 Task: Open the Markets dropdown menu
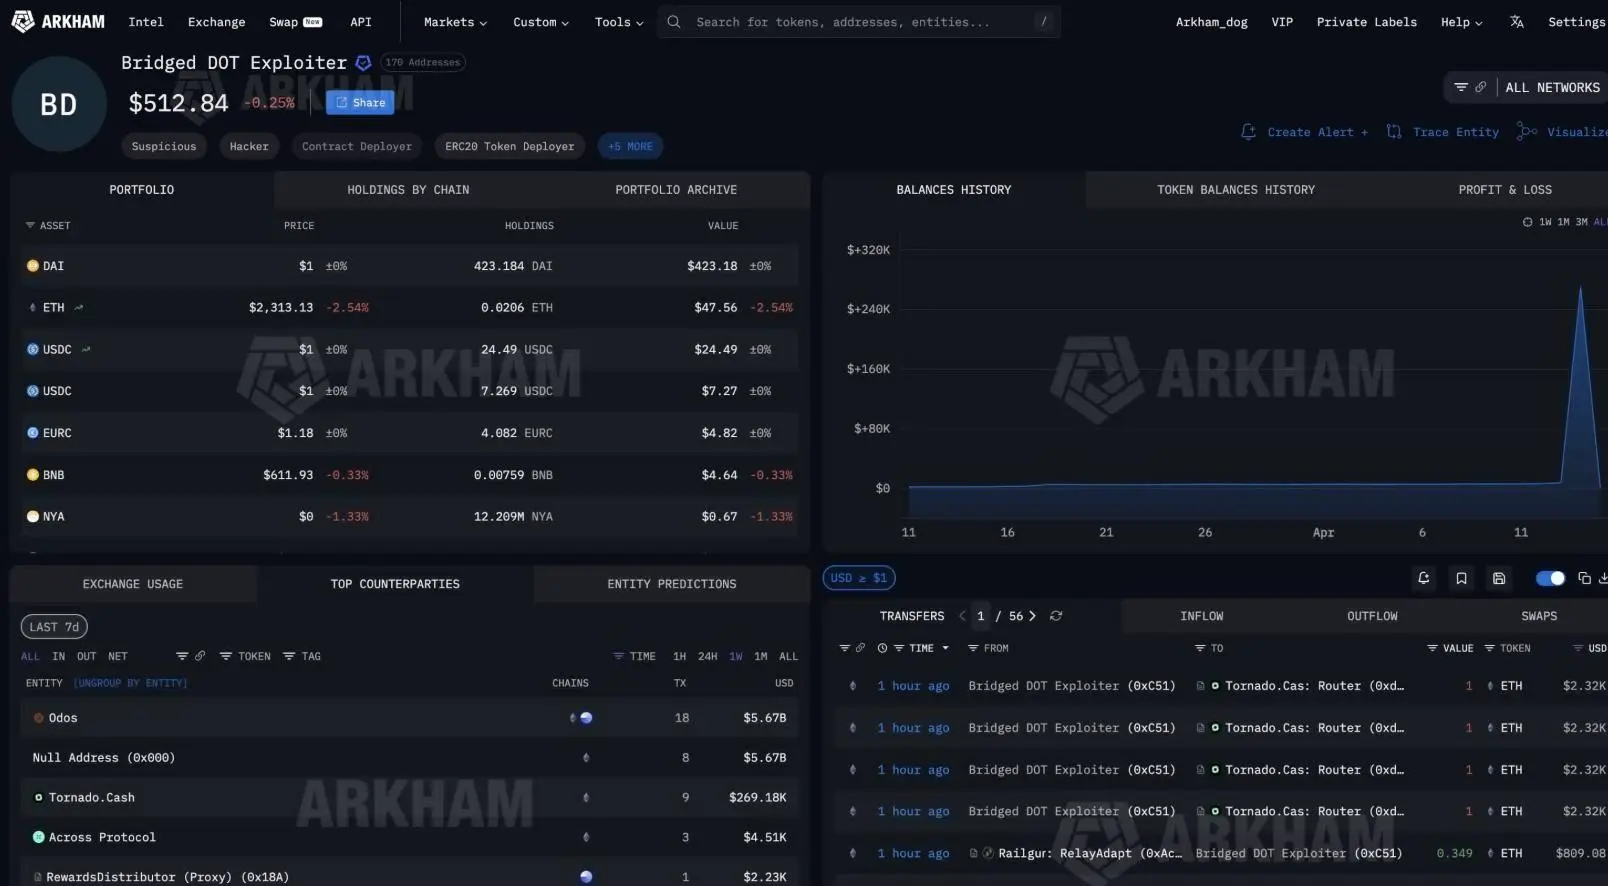click(x=455, y=21)
